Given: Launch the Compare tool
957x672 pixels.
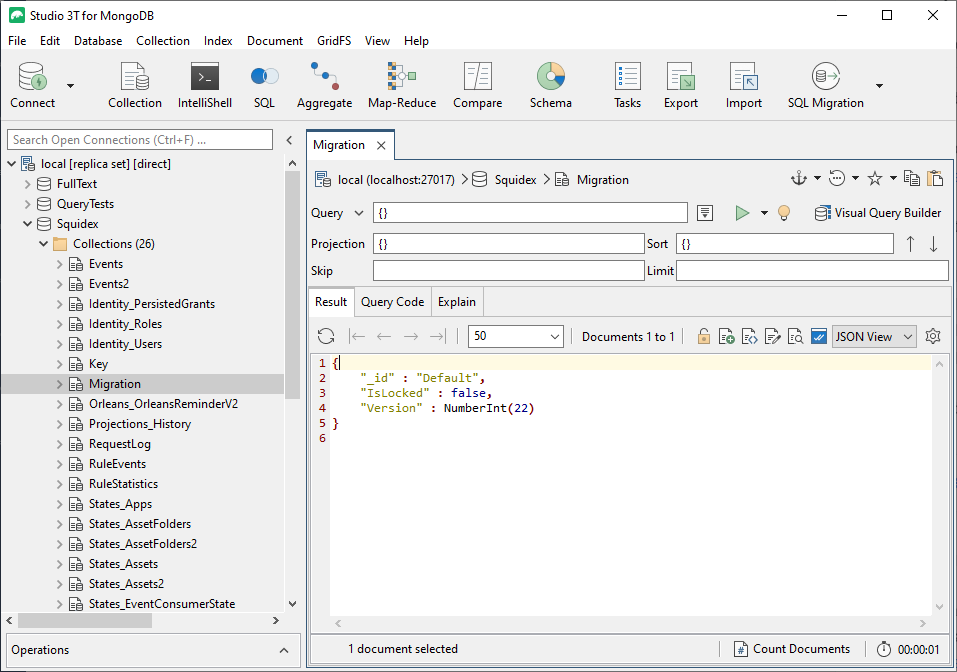Looking at the screenshot, I should pyautogui.click(x=477, y=85).
